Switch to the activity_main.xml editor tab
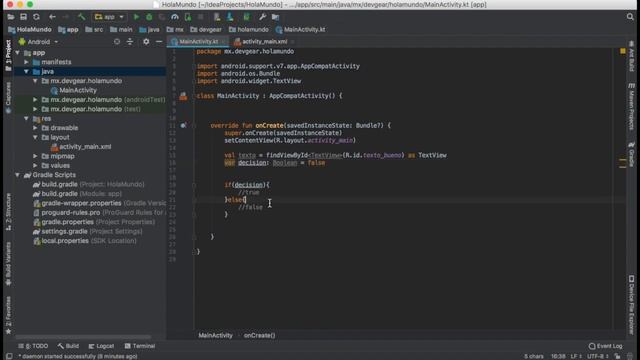640x360 pixels. tap(261, 42)
